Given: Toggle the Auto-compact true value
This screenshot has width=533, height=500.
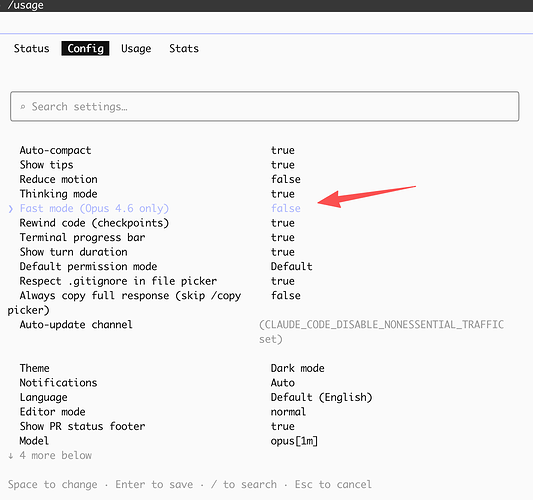Looking at the screenshot, I should point(282,150).
